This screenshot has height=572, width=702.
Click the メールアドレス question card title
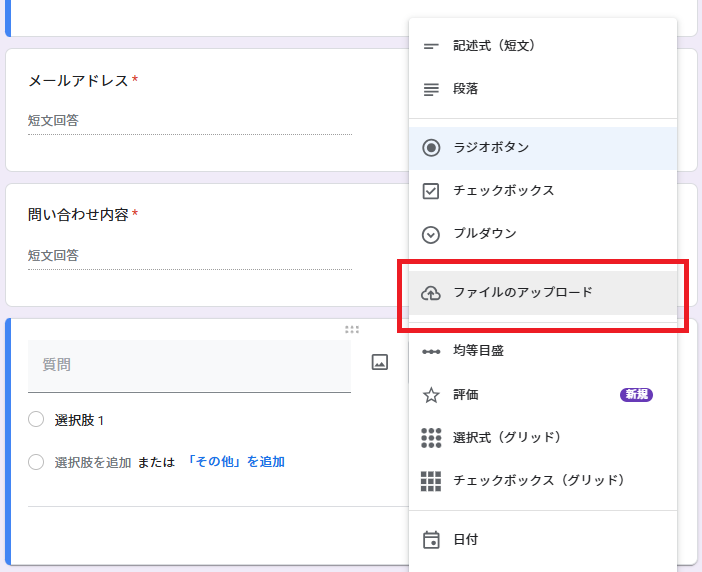pos(78,80)
